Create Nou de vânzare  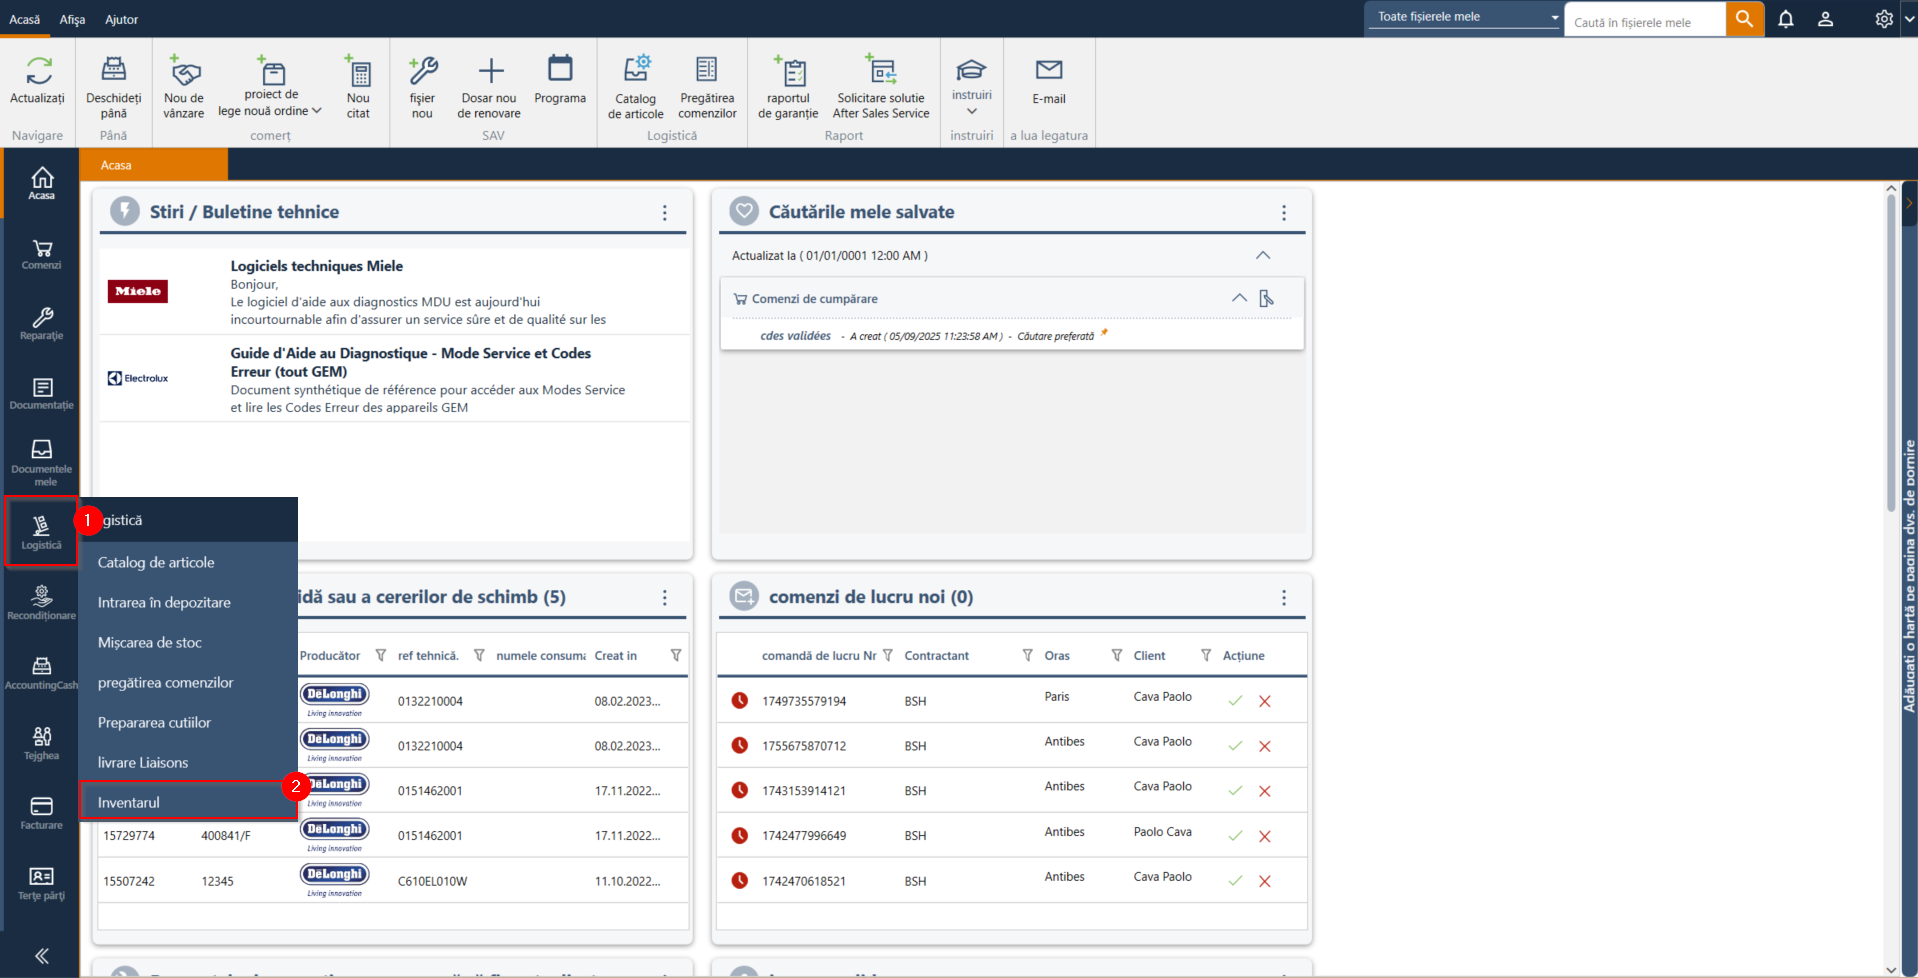(x=184, y=86)
